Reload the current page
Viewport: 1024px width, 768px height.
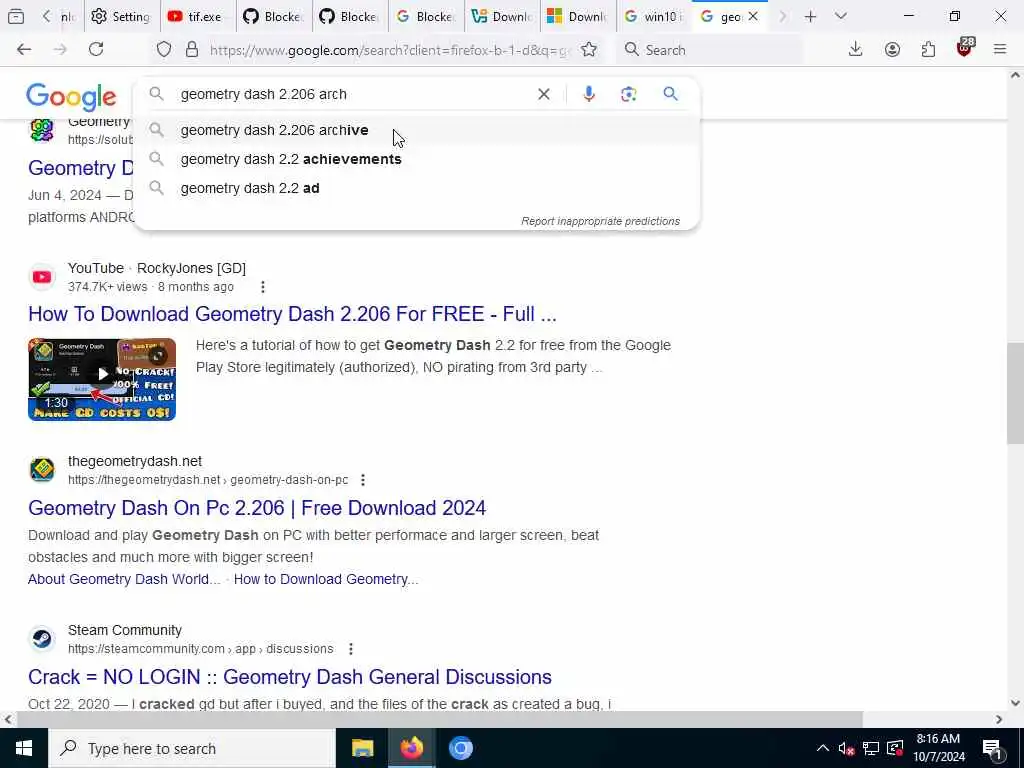pos(96,50)
